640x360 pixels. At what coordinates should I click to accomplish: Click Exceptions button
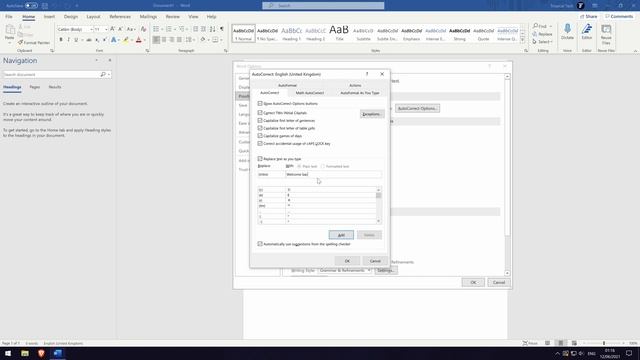[x=371, y=114]
